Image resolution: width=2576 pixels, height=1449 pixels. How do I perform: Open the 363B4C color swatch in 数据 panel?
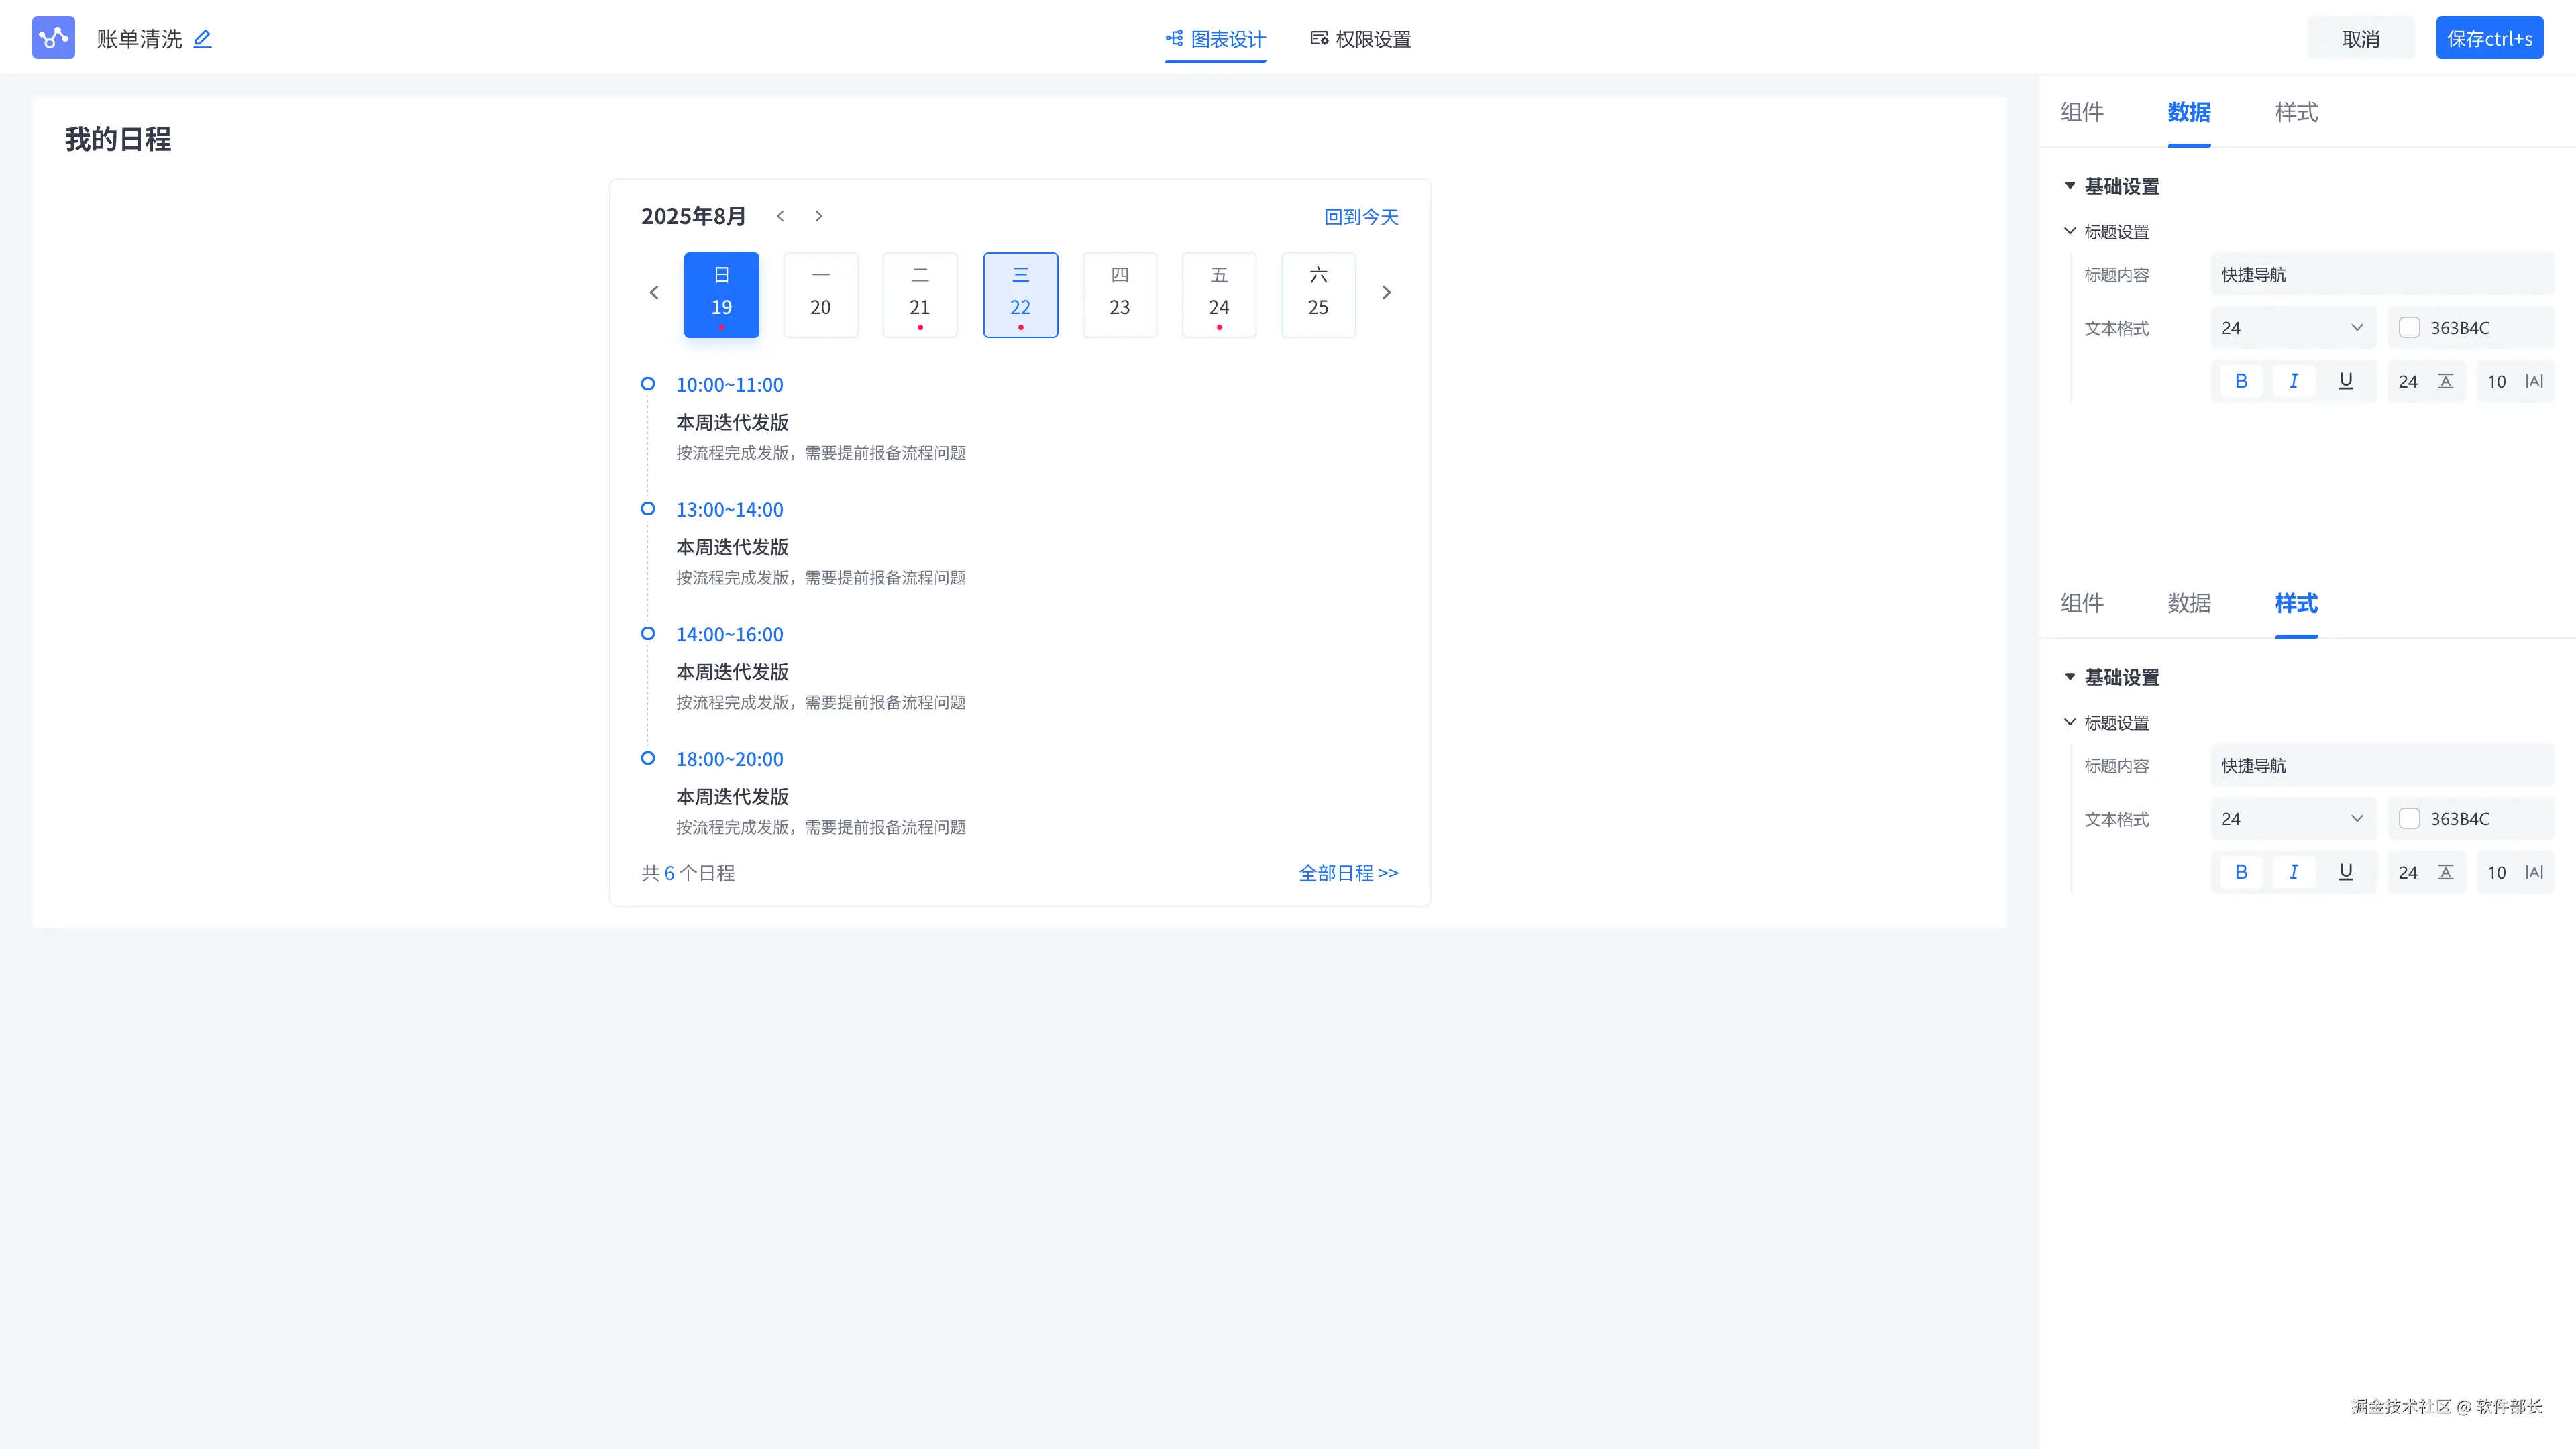(2410, 328)
